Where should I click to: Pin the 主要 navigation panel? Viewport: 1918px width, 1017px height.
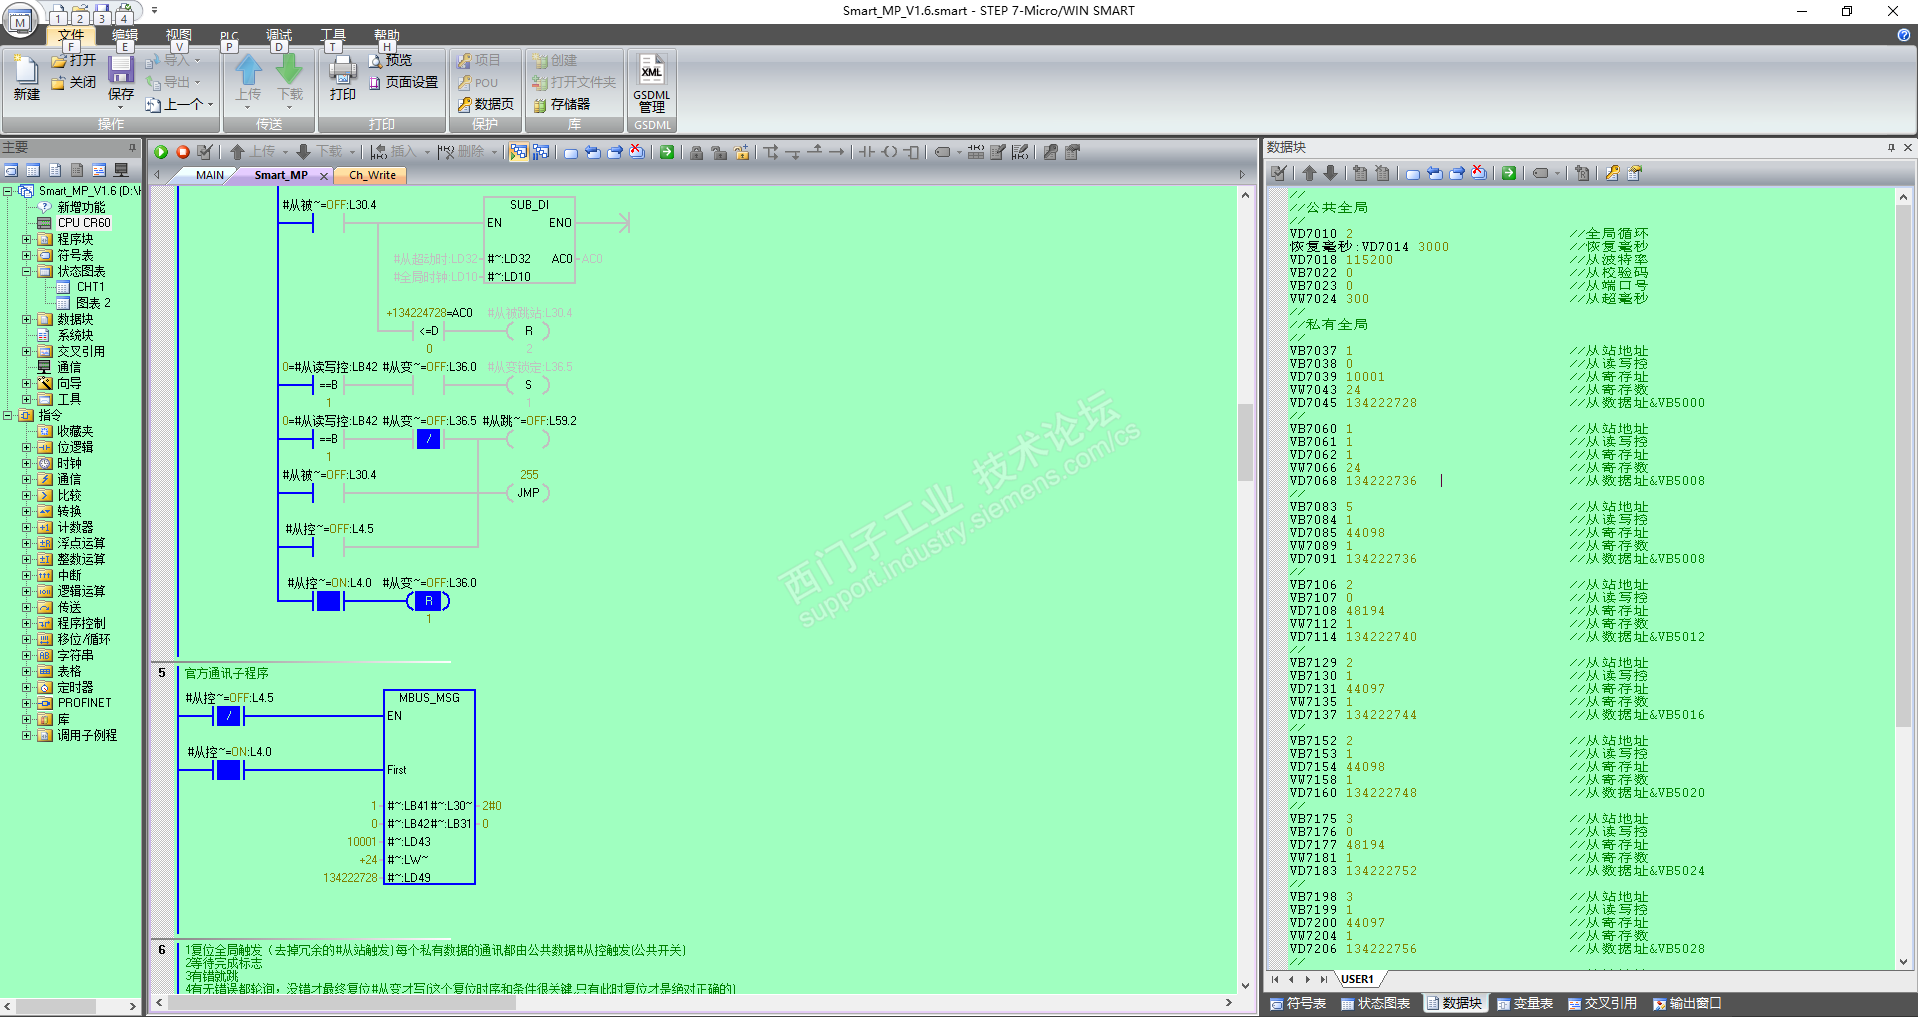132,147
